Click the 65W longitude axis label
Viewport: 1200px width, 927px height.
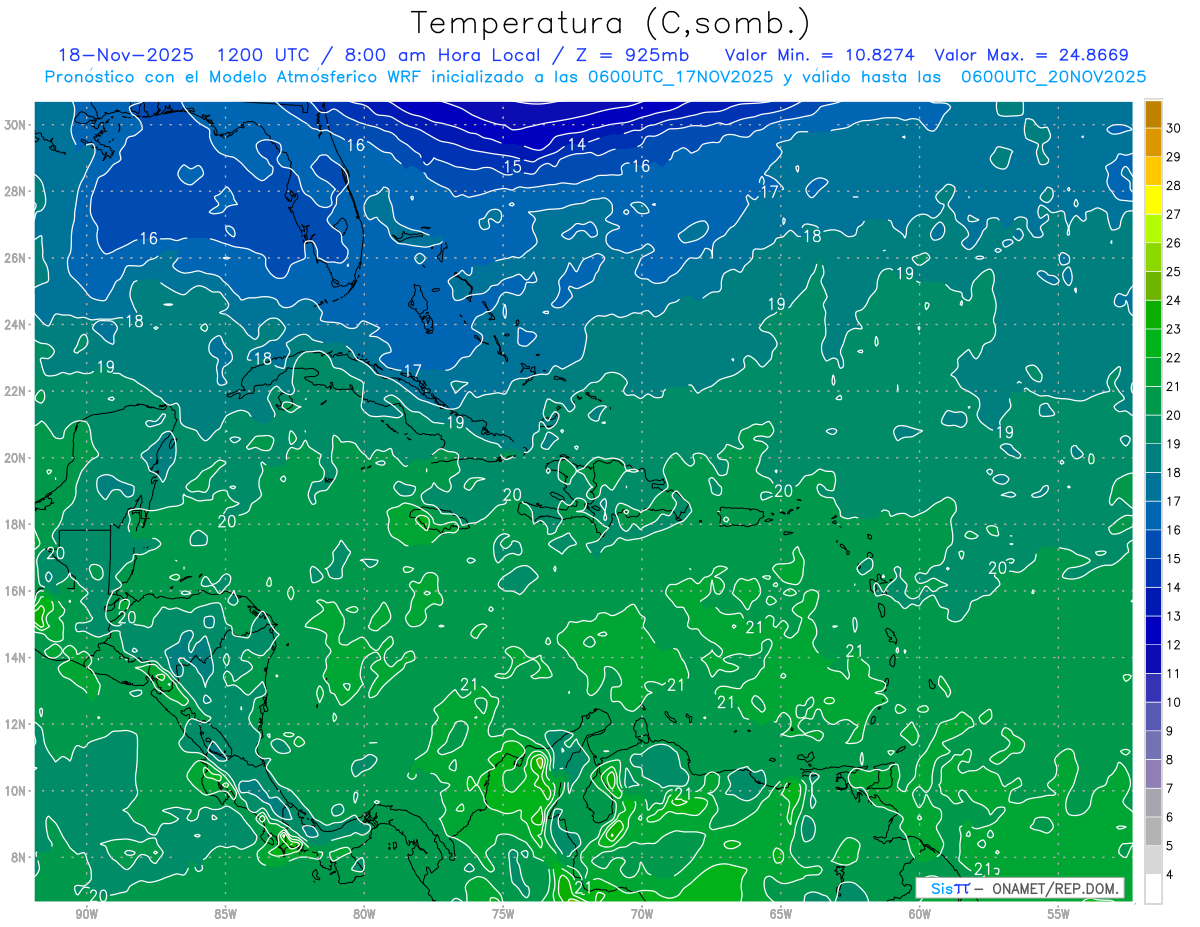point(781,914)
